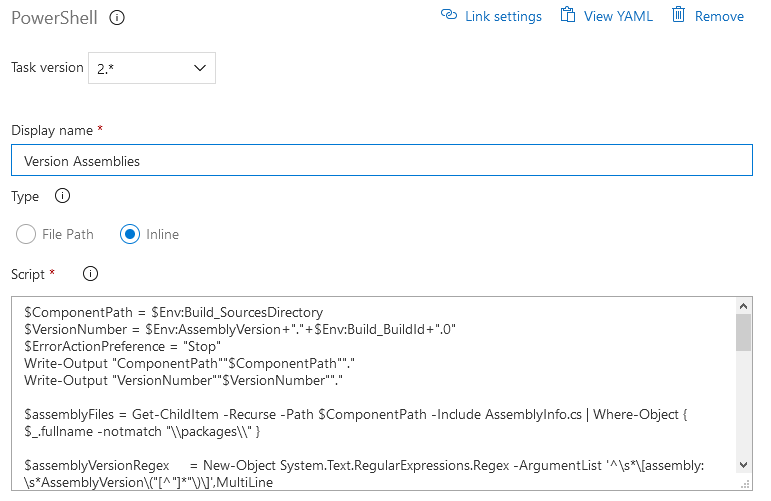Screen dimensions: 771x501
Task: Click the link chain icon beside Link settings
Action: point(449,16)
